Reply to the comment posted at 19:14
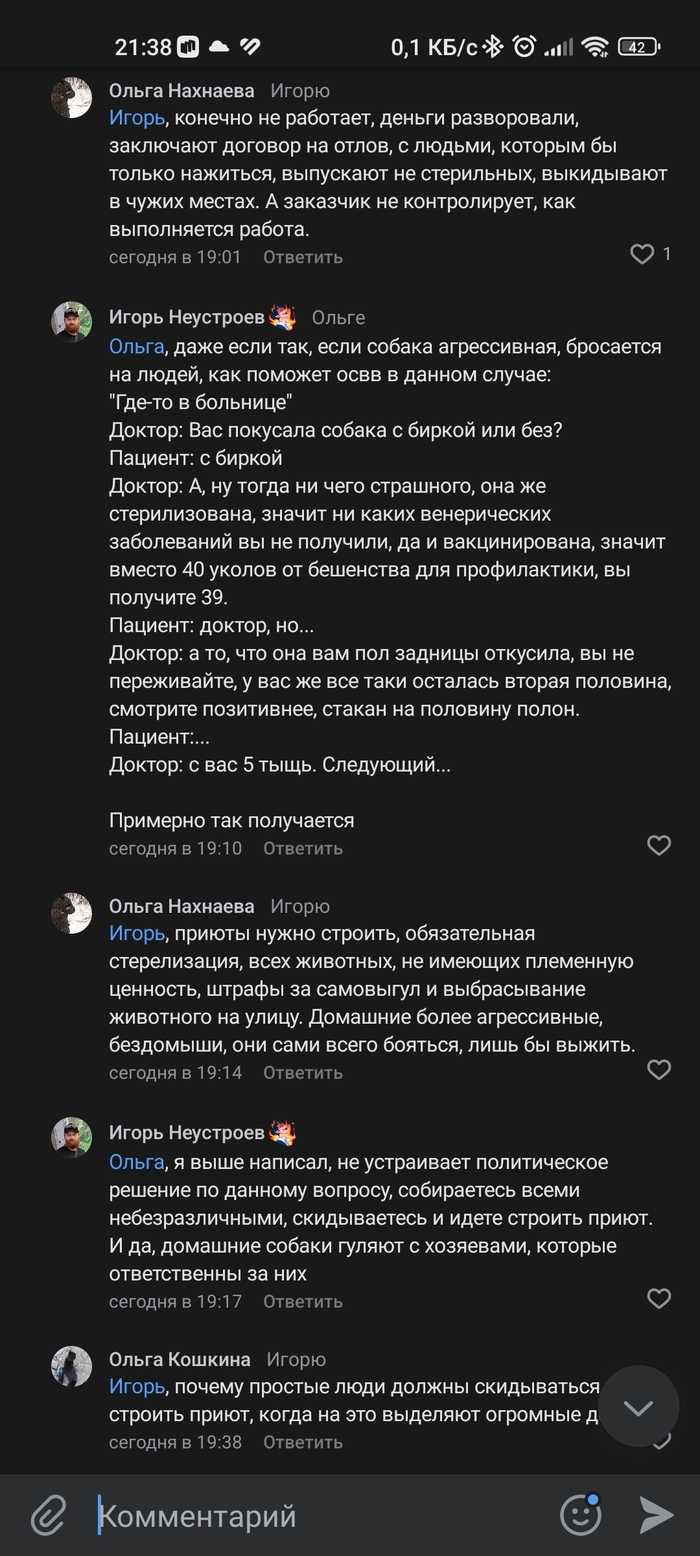 (x=302, y=1072)
